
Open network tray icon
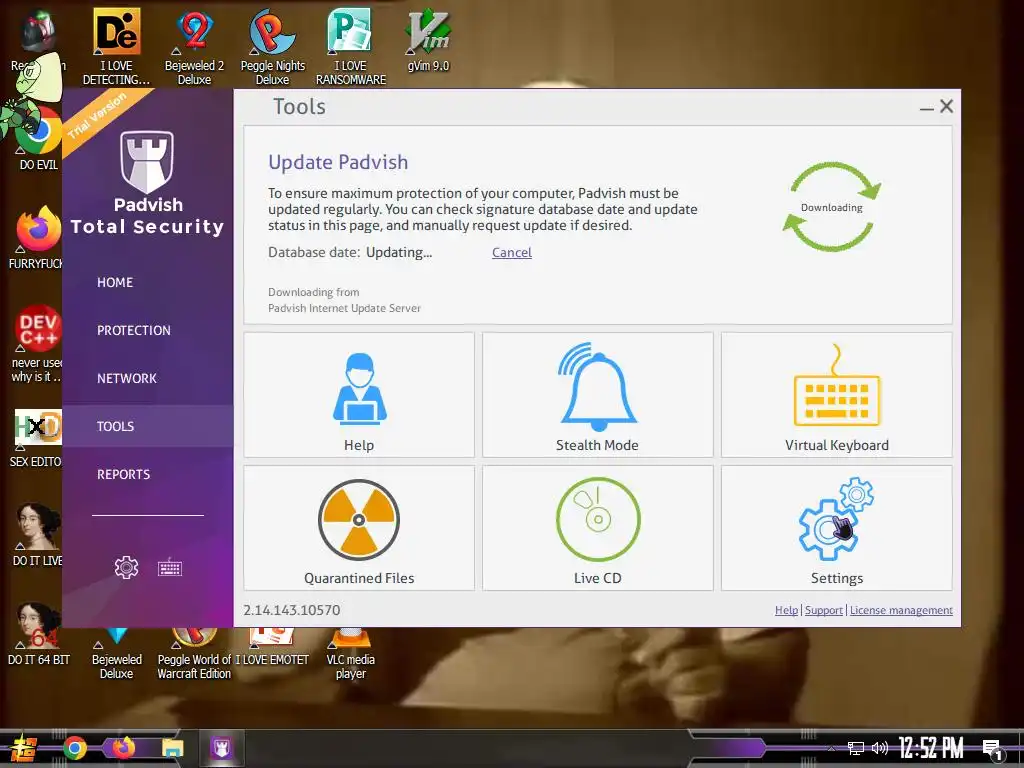point(855,748)
